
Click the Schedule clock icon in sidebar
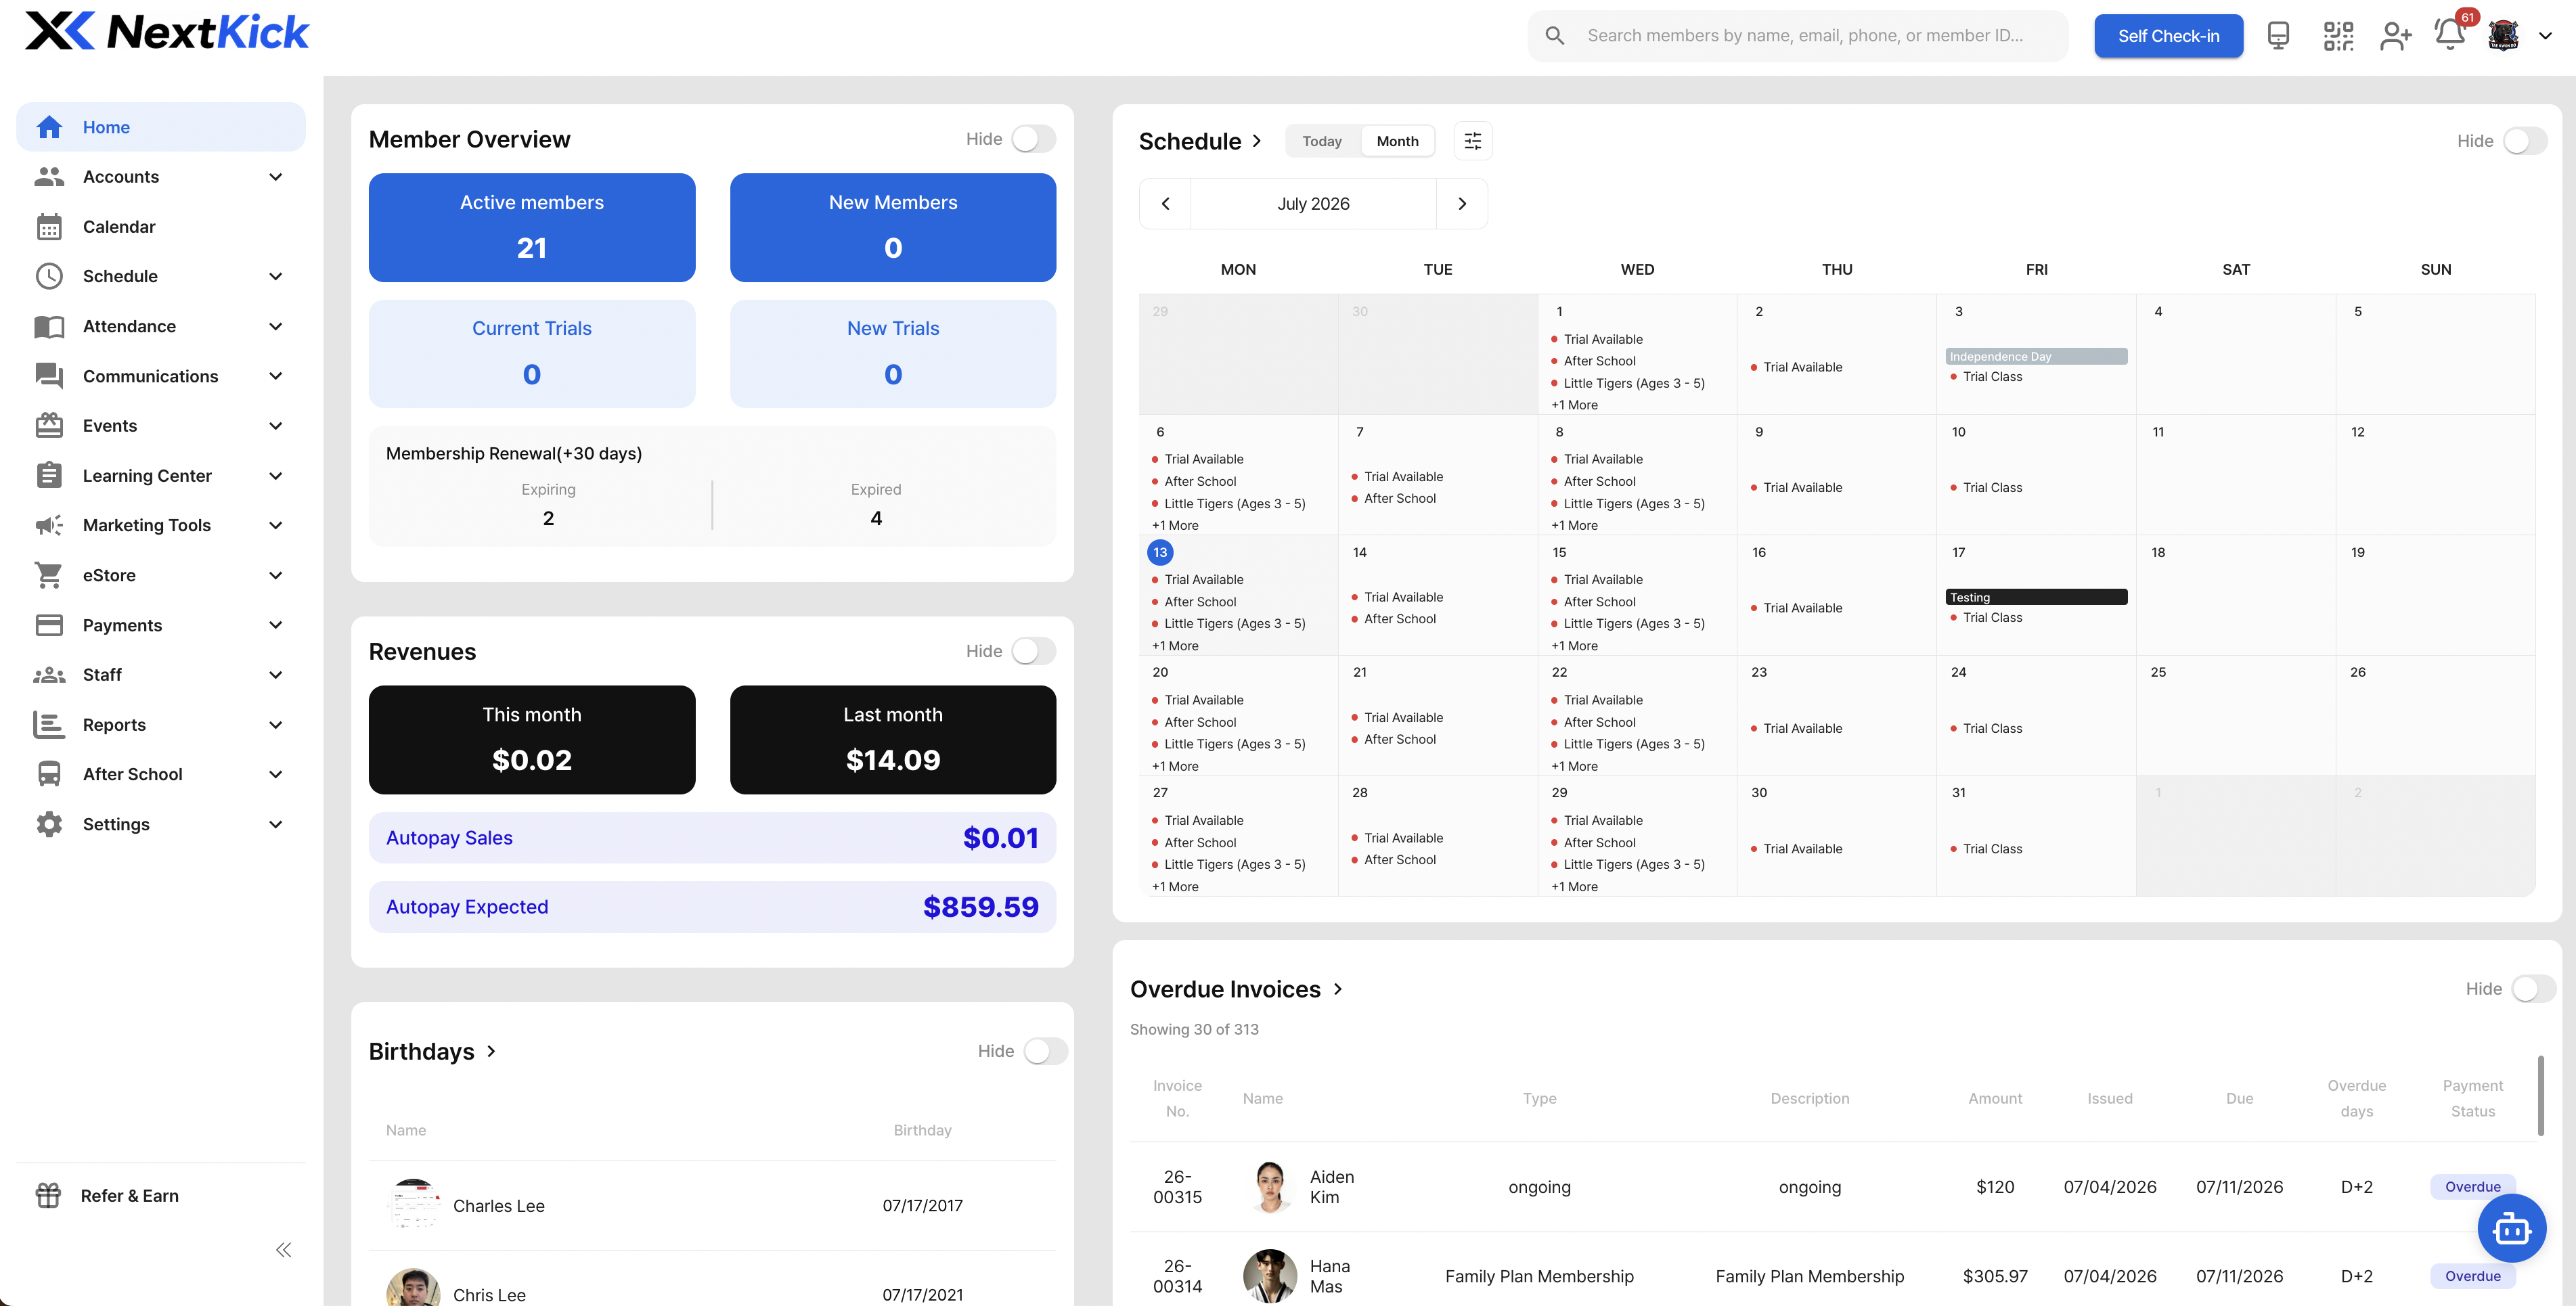coord(49,276)
